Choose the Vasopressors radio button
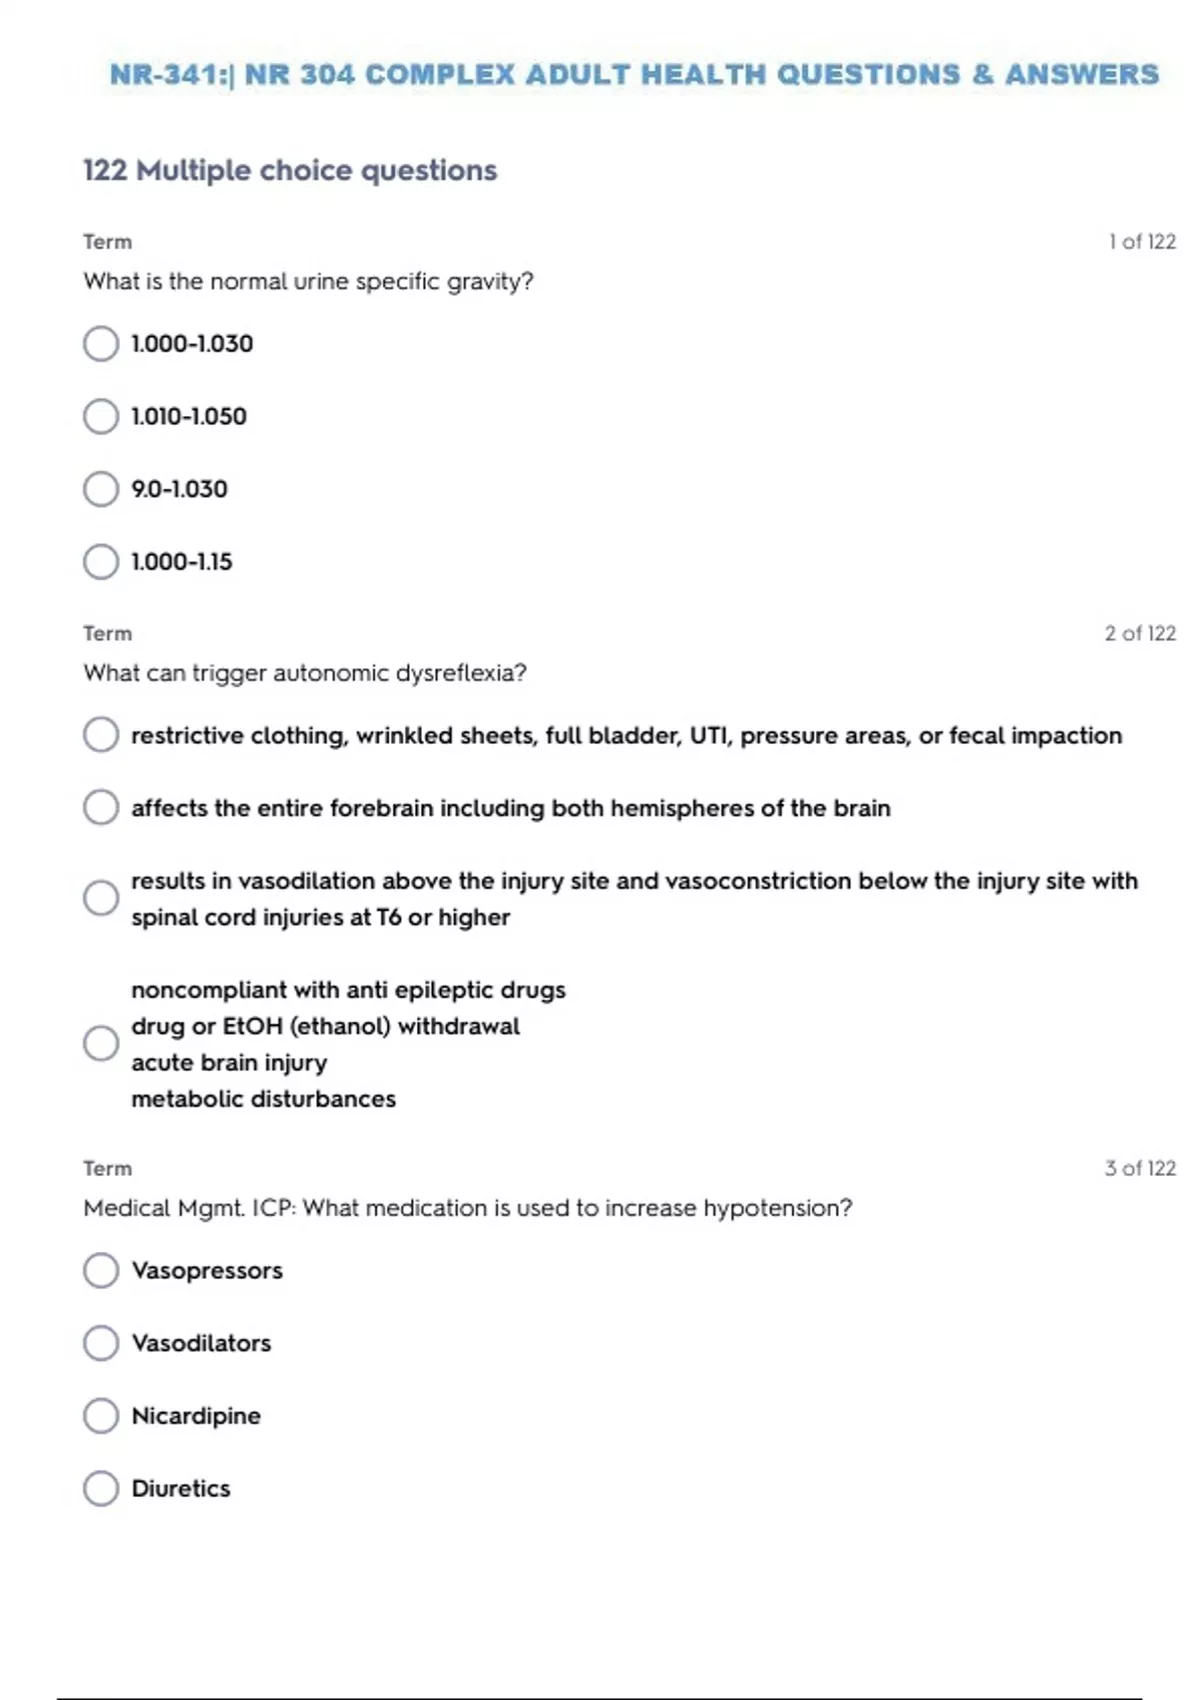 [101, 1270]
